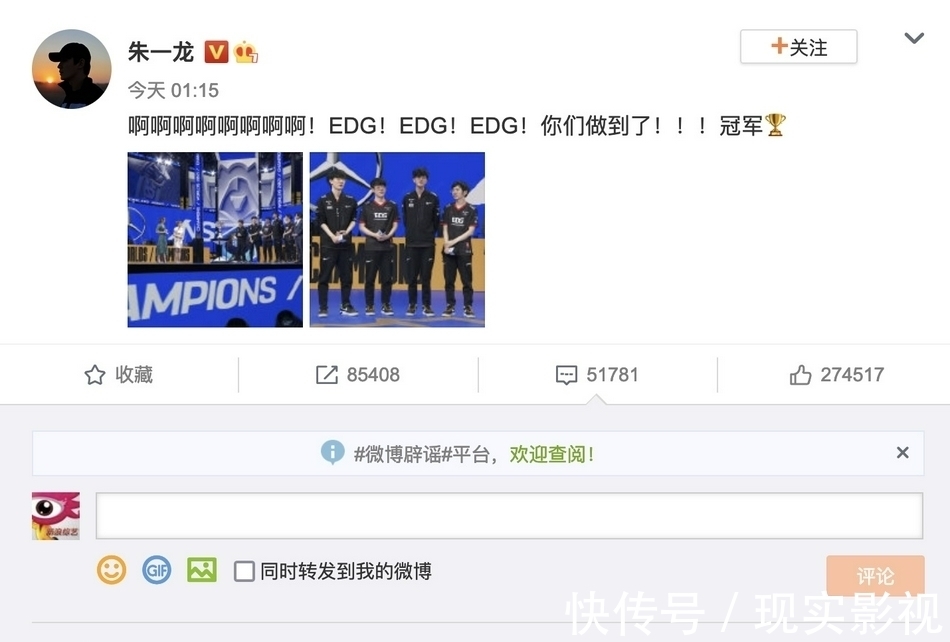The width and height of the screenshot is (950, 642).
Task: Open the smiley emoji picker
Action: 111,570
